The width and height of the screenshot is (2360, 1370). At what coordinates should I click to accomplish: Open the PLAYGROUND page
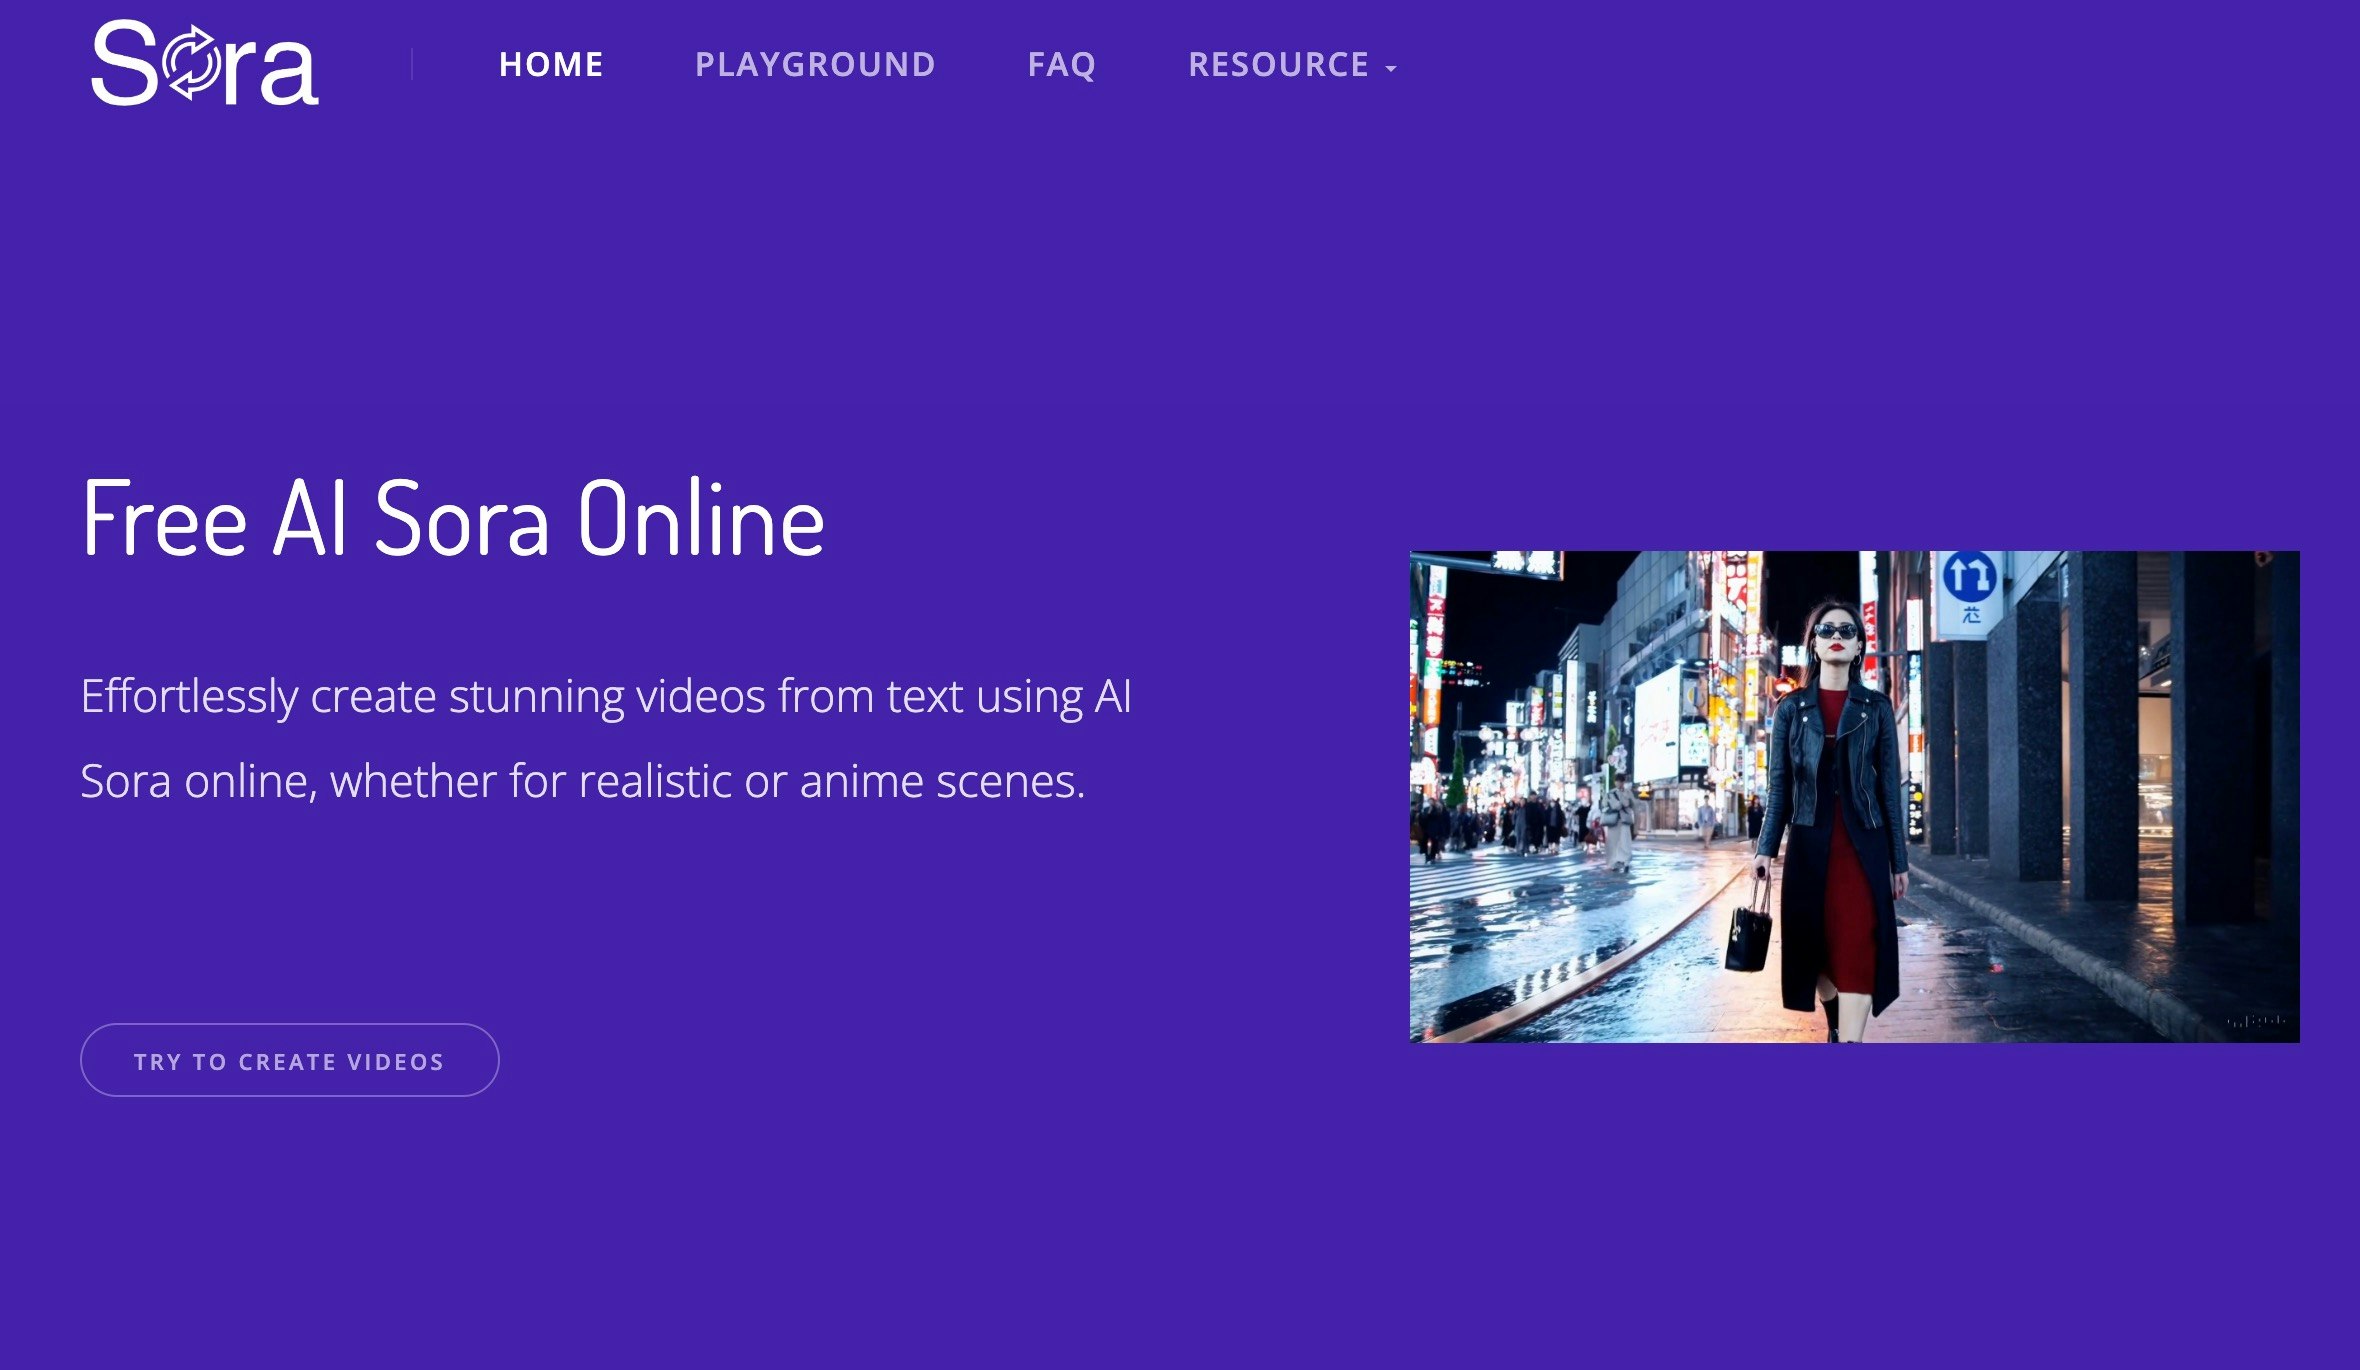pos(815,65)
